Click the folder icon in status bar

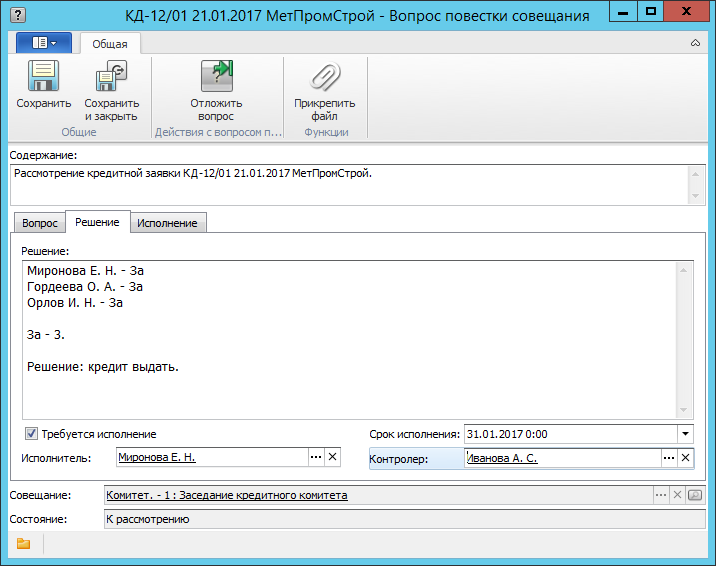23,544
